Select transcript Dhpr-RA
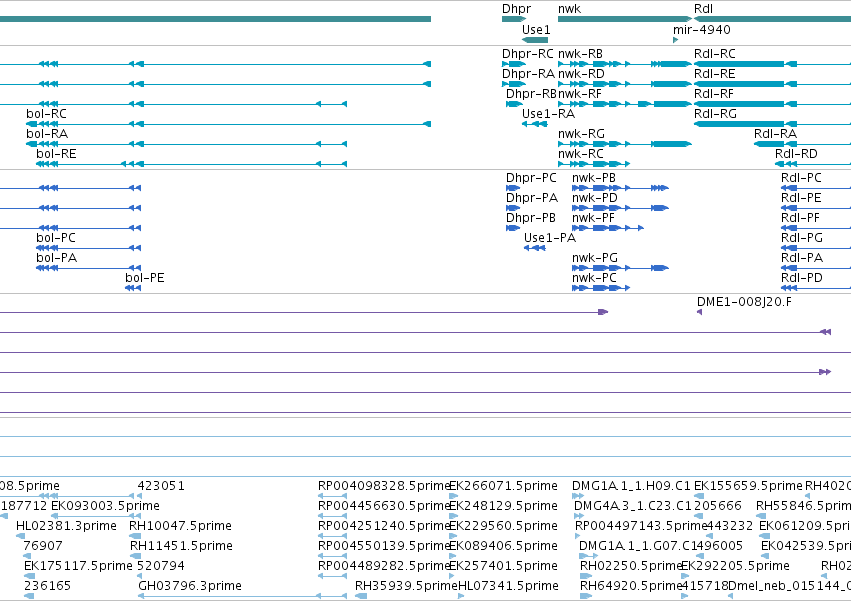 (x=528, y=74)
